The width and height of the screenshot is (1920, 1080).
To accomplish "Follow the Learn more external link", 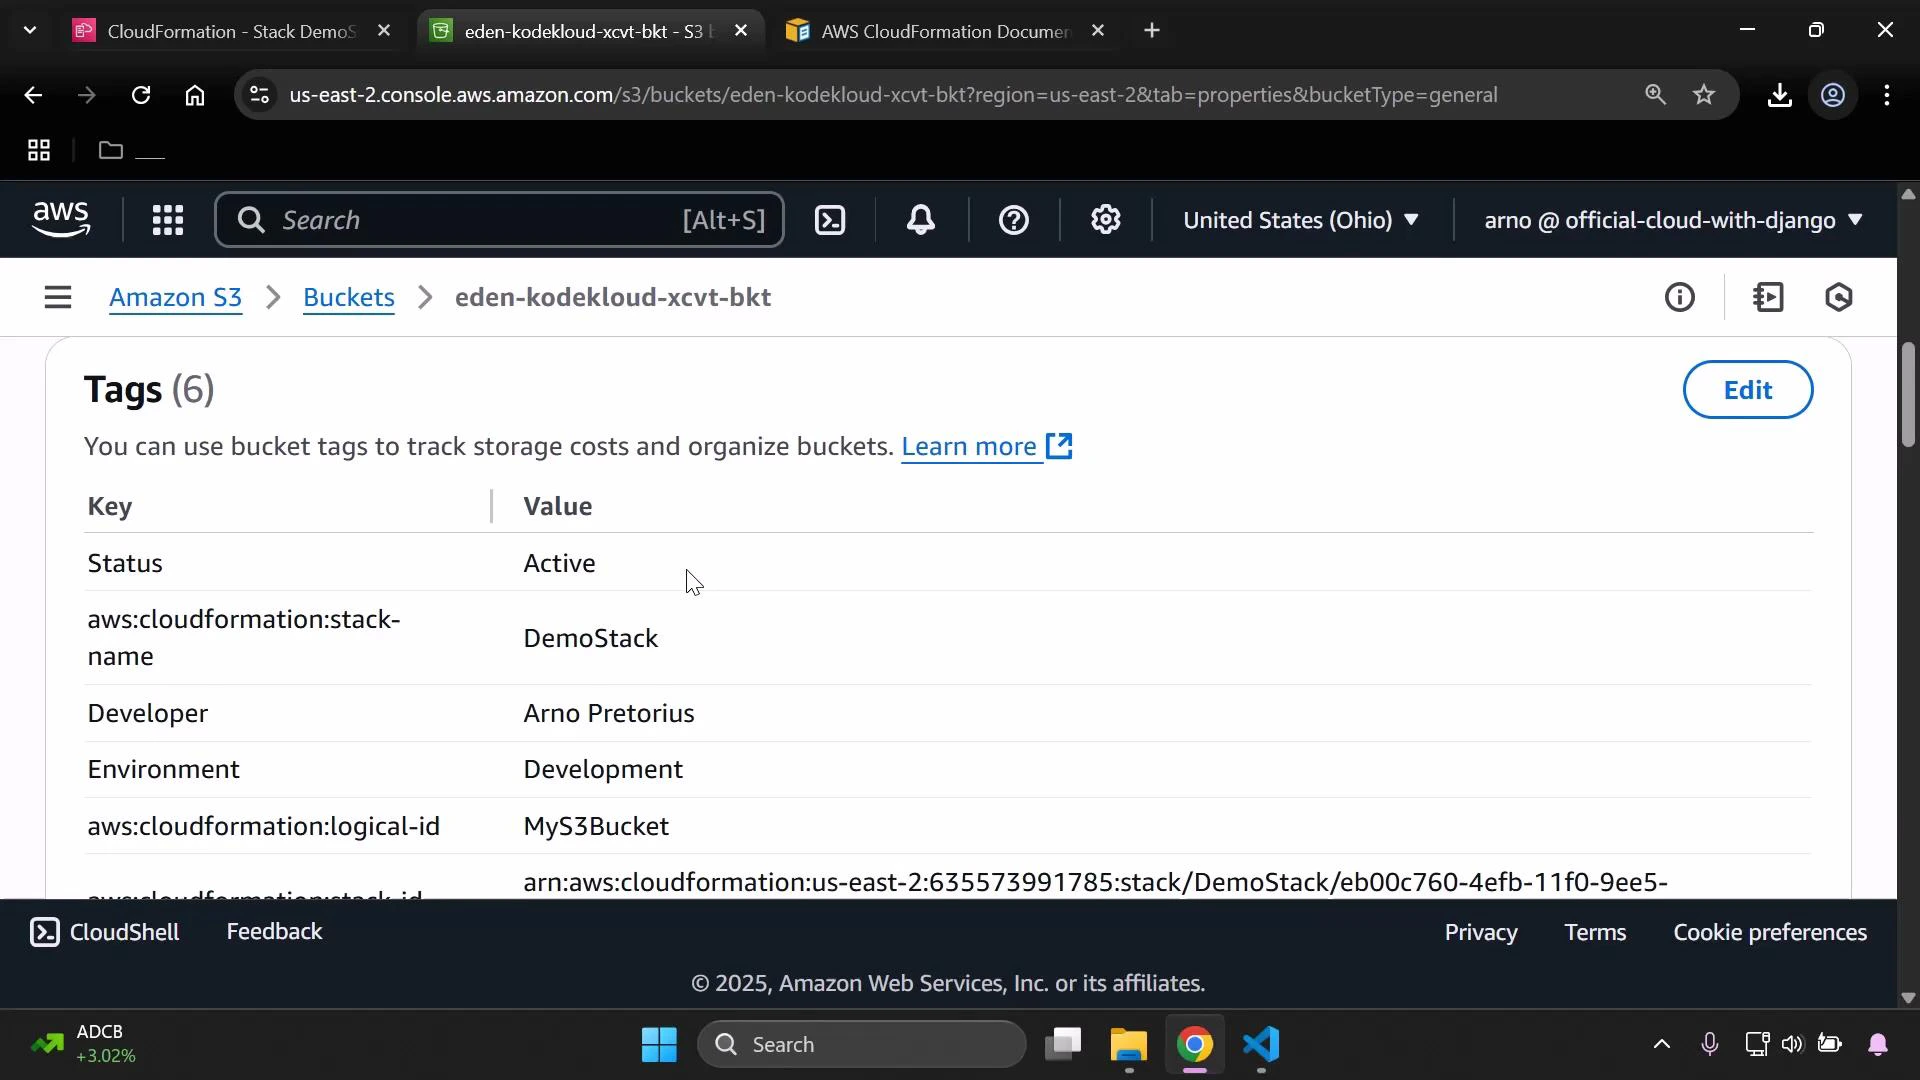I will tap(970, 447).
